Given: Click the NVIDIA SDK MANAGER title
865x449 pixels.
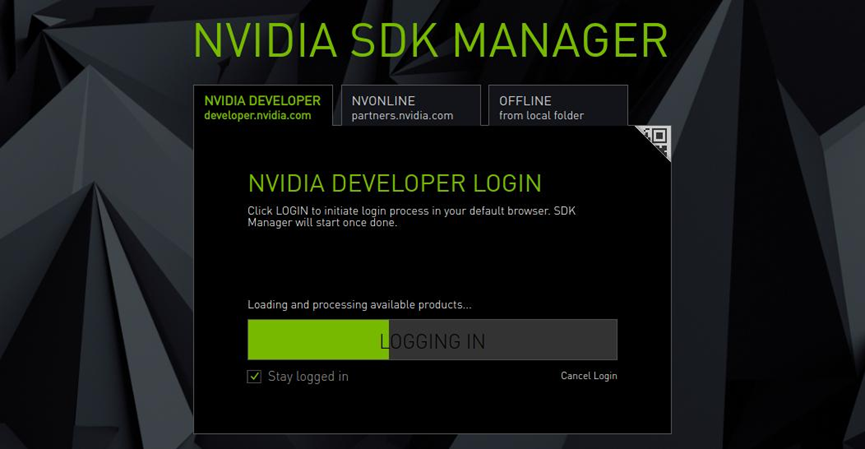Looking at the screenshot, I should (431, 40).
